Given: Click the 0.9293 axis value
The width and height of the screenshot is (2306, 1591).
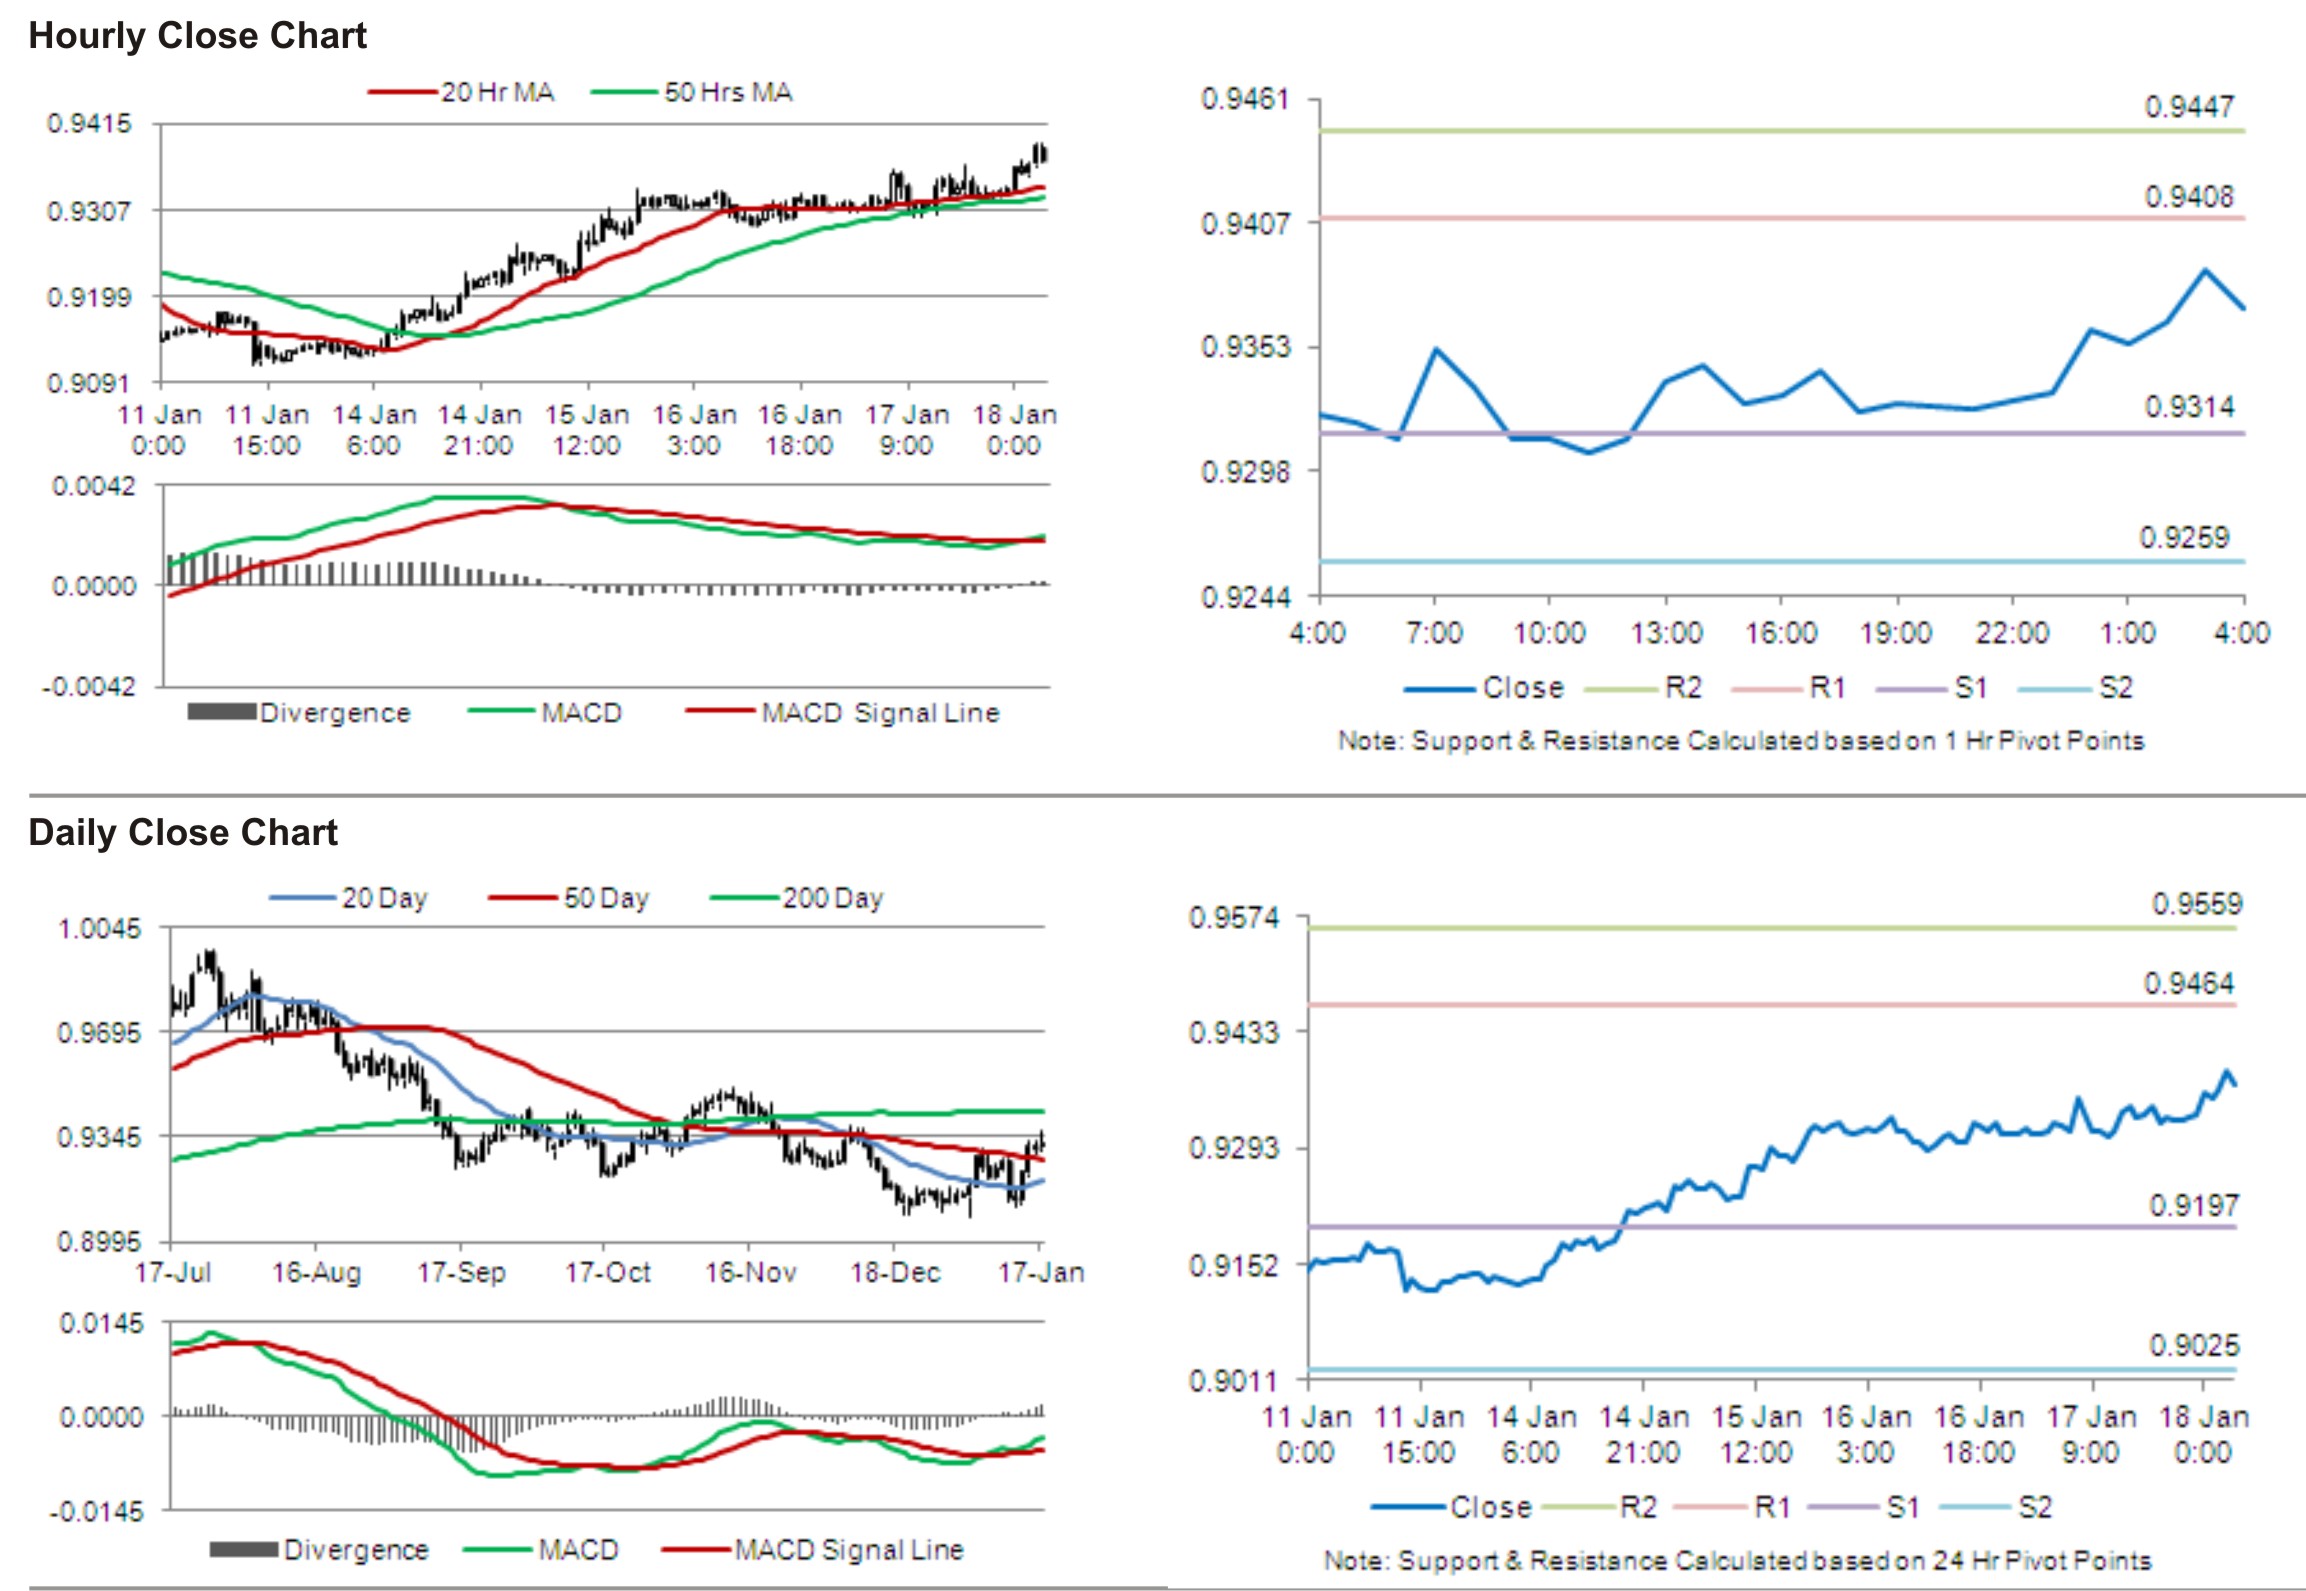Looking at the screenshot, I should tap(1234, 1147).
